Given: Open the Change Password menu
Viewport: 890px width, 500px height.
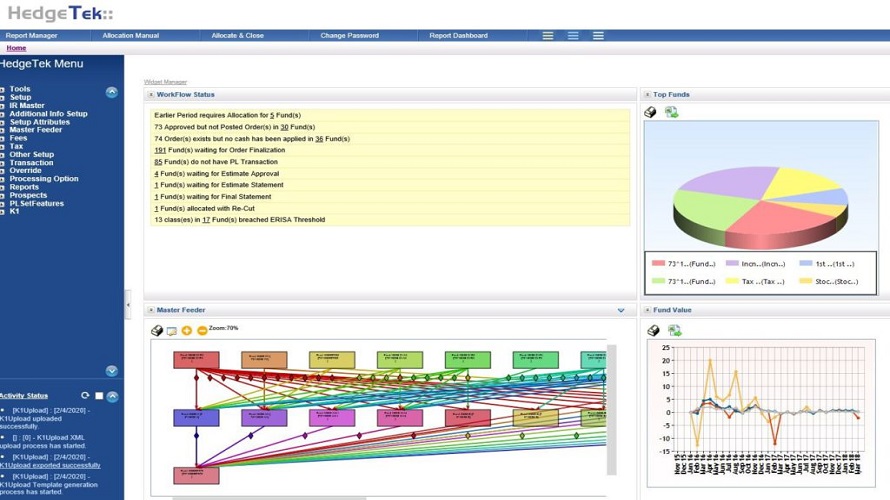Looking at the screenshot, I should 350,35.
